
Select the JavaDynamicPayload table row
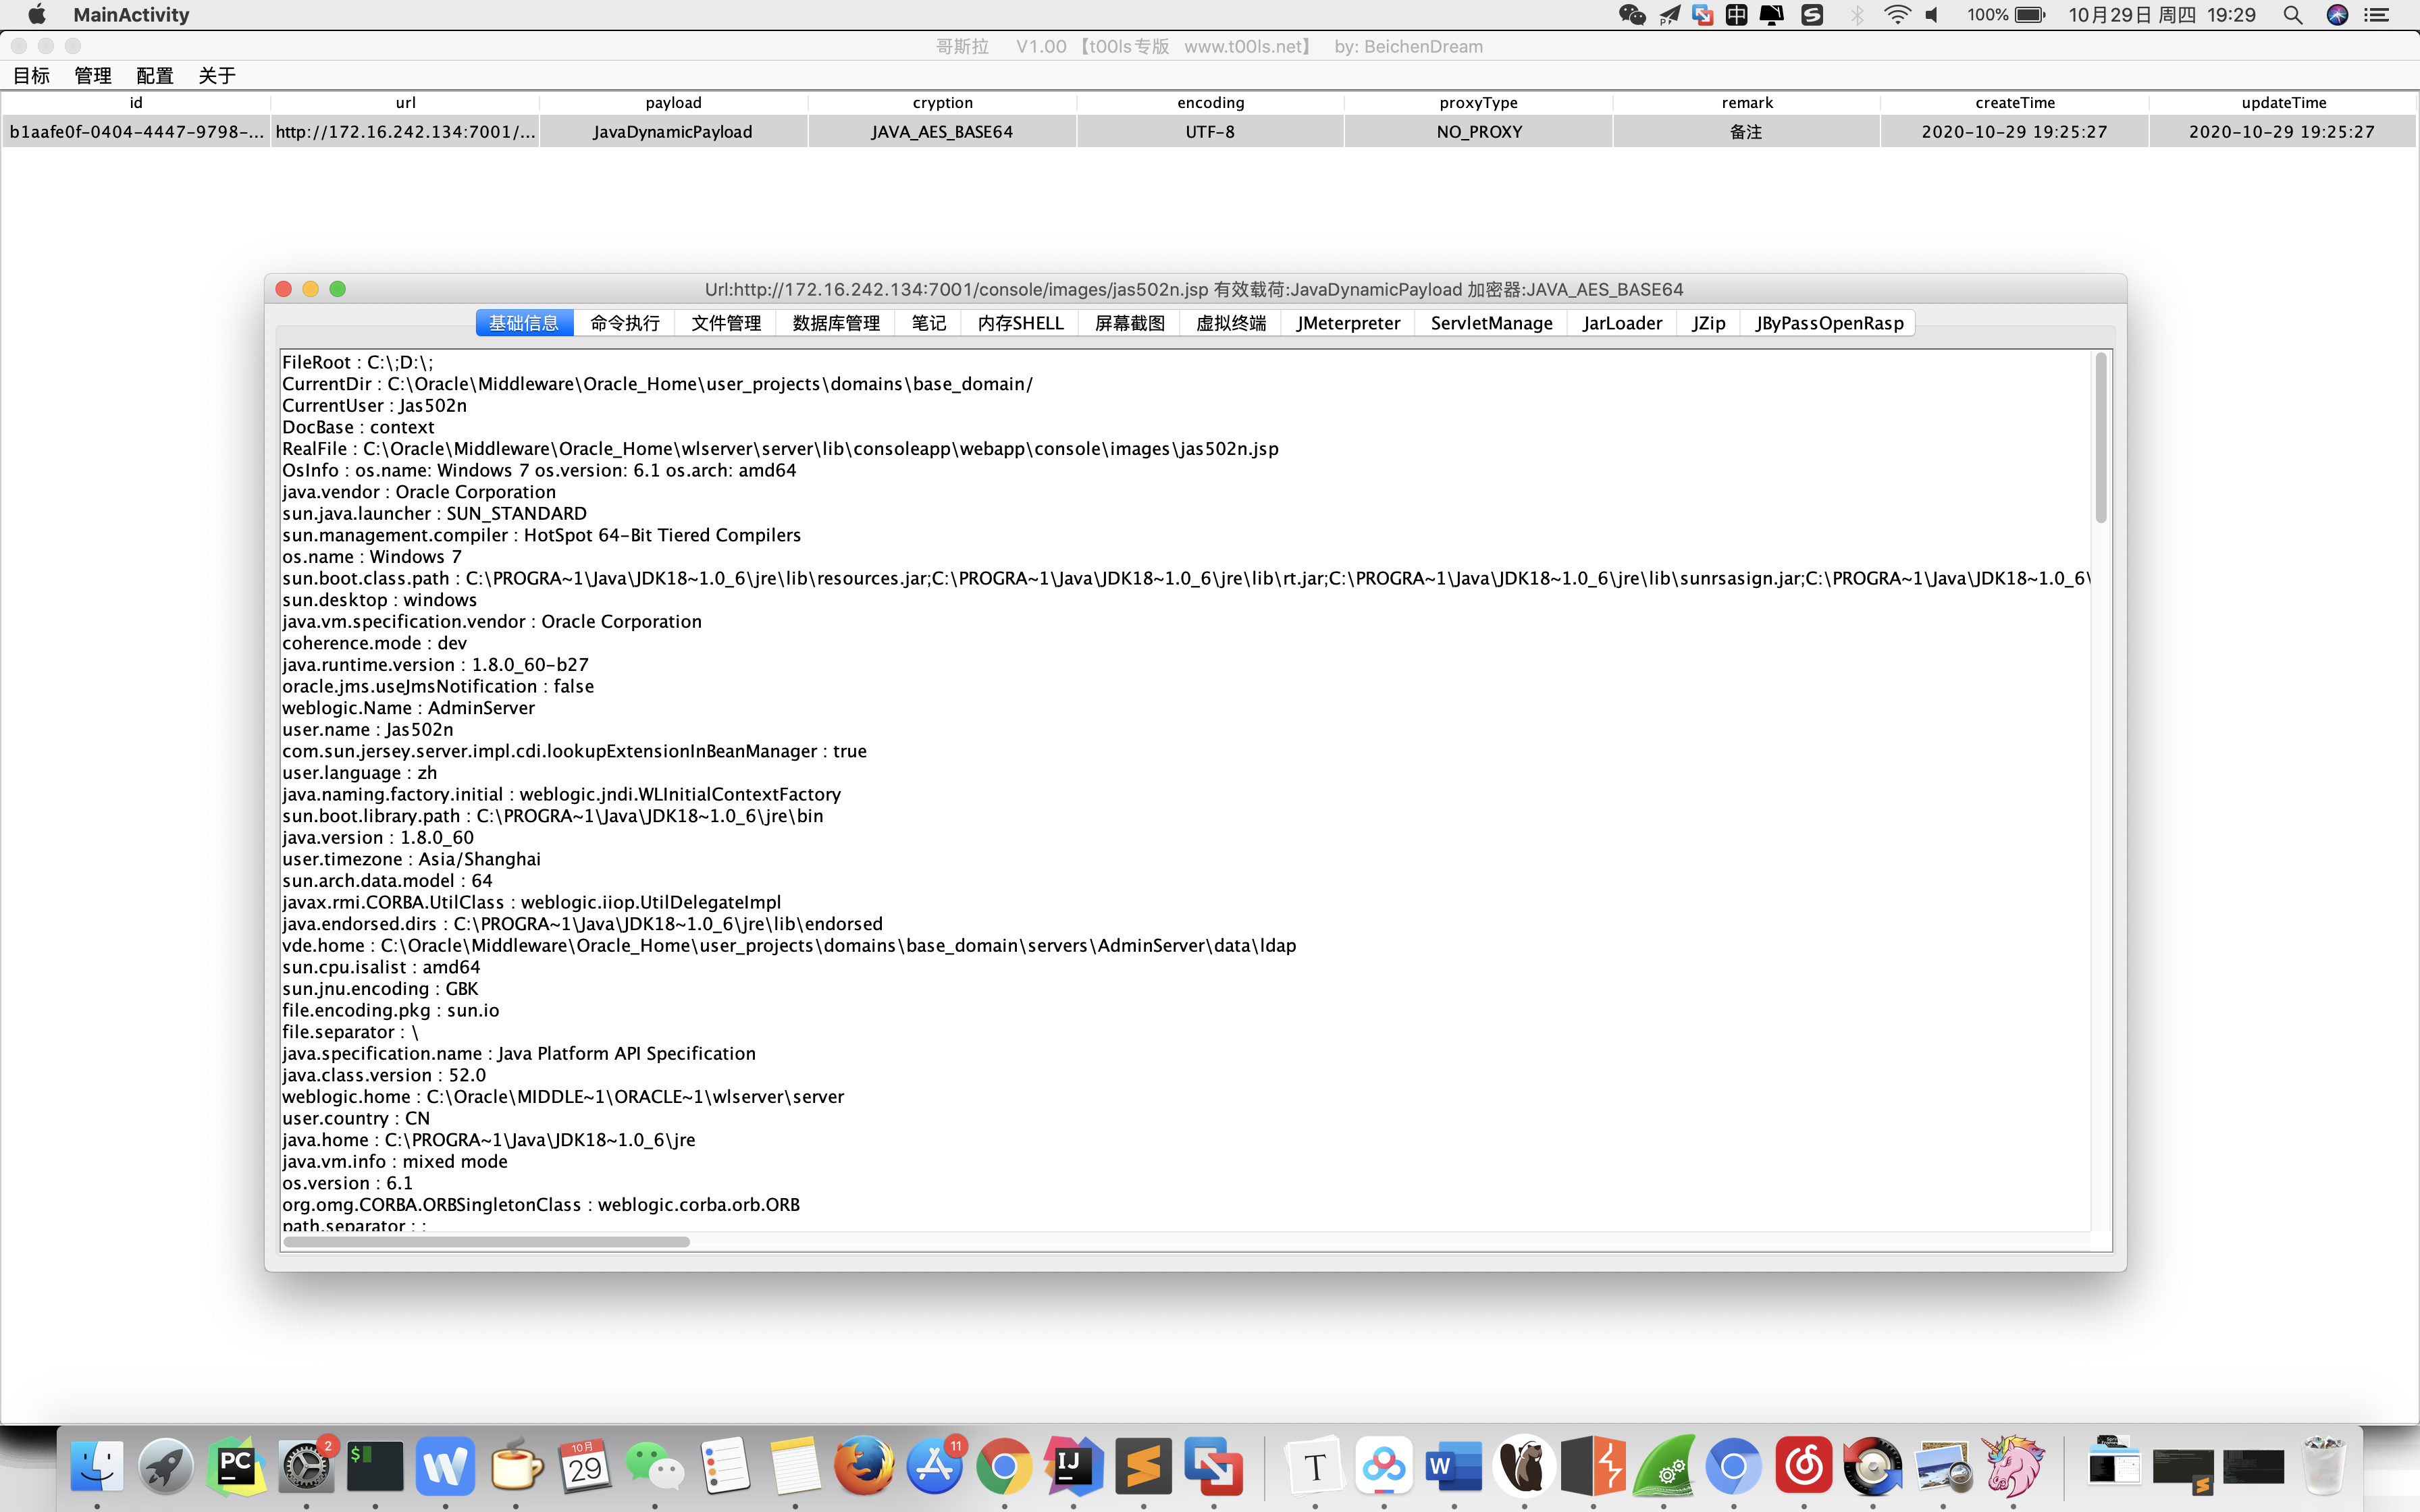point(672,132)
